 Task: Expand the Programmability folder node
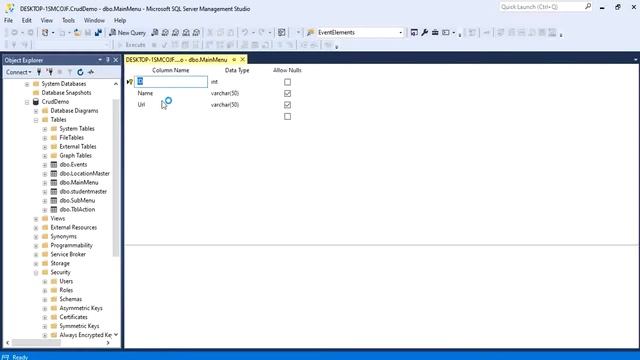[36, 246]
